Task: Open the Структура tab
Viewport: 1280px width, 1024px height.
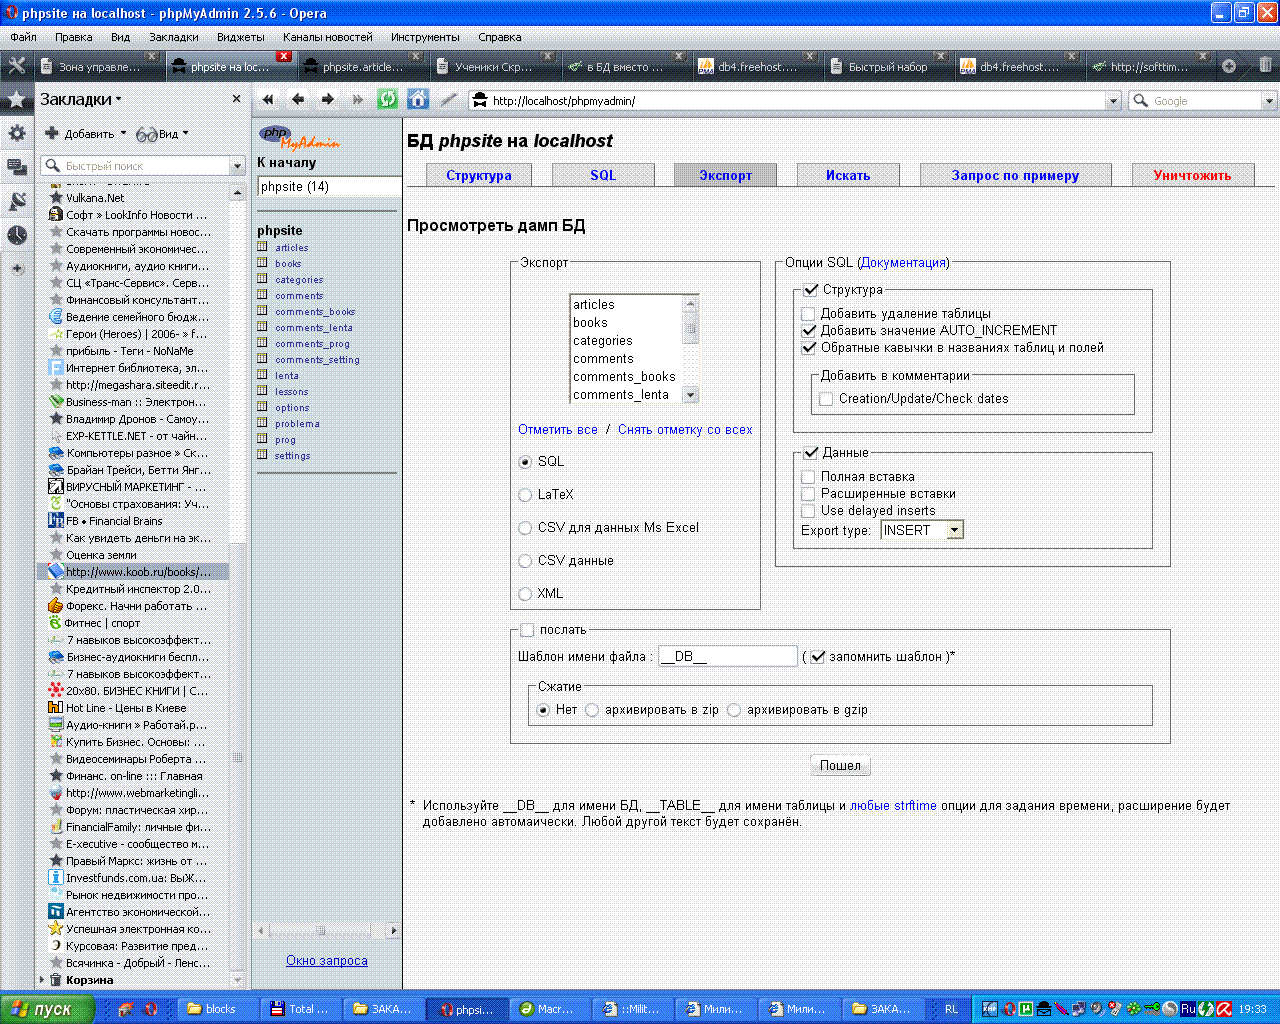Action: point(479,175)
